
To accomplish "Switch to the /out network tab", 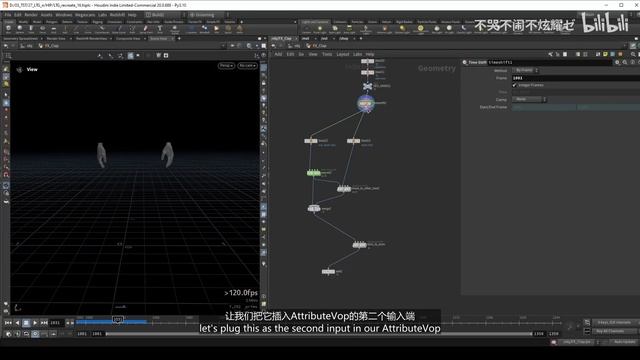I will click(x=324, y=38).
